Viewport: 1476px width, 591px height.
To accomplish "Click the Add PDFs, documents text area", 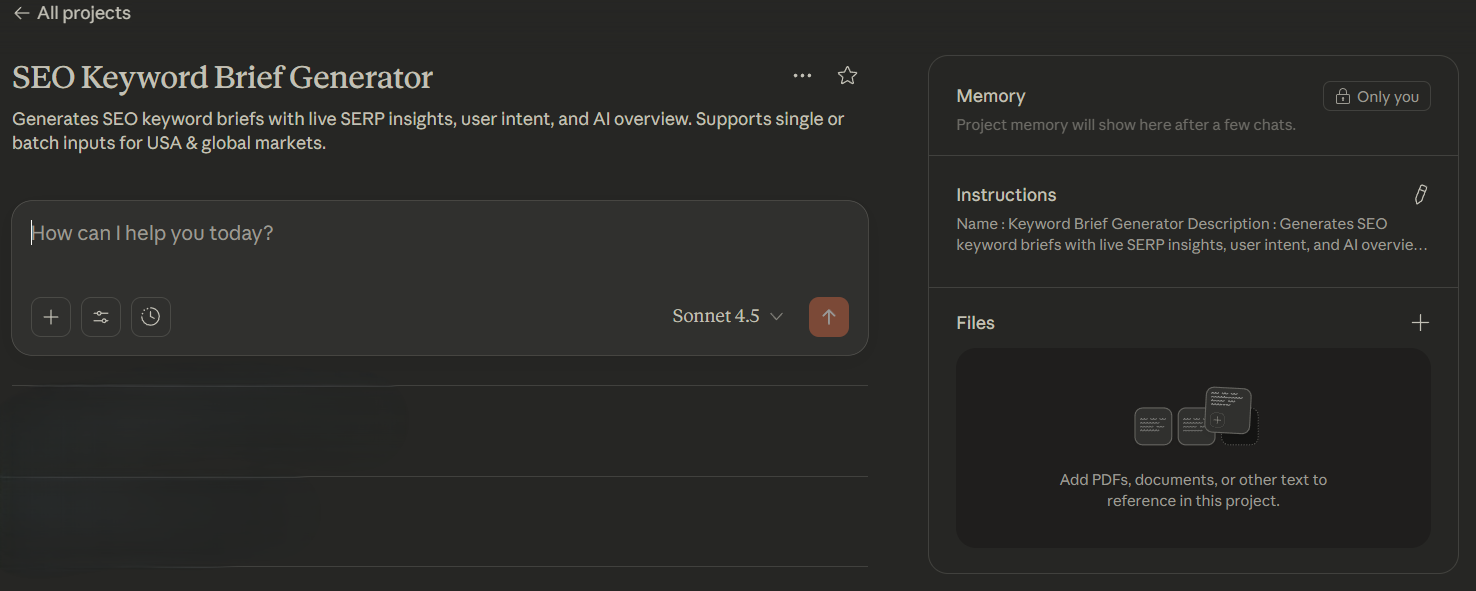I will click(x=1193, y=490).
